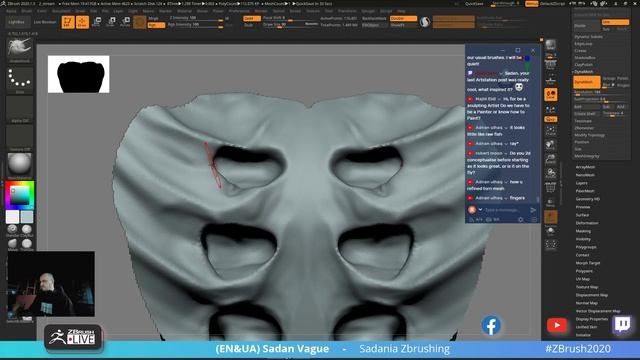Pick the Move brush shortcut icon
The width and height of the screenshot is (640, 360).
pyautogui.click(x=12, y=244)
